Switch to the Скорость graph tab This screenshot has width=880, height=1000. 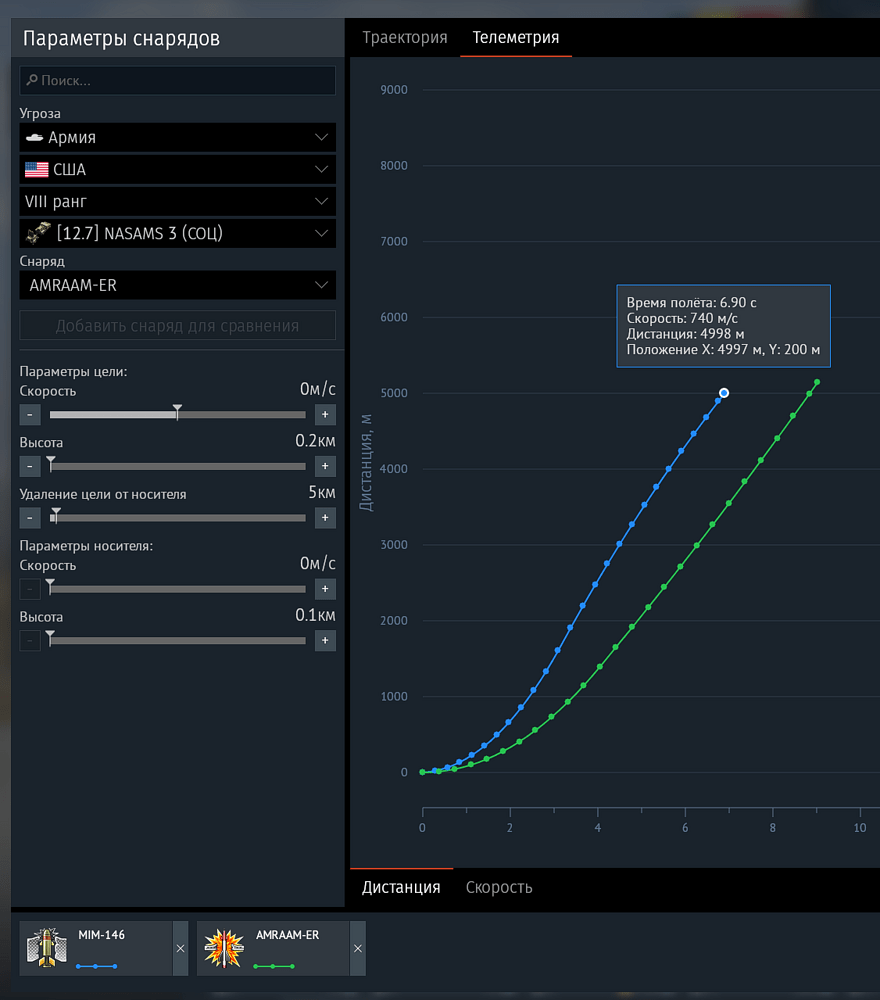[x=499, y=887]
